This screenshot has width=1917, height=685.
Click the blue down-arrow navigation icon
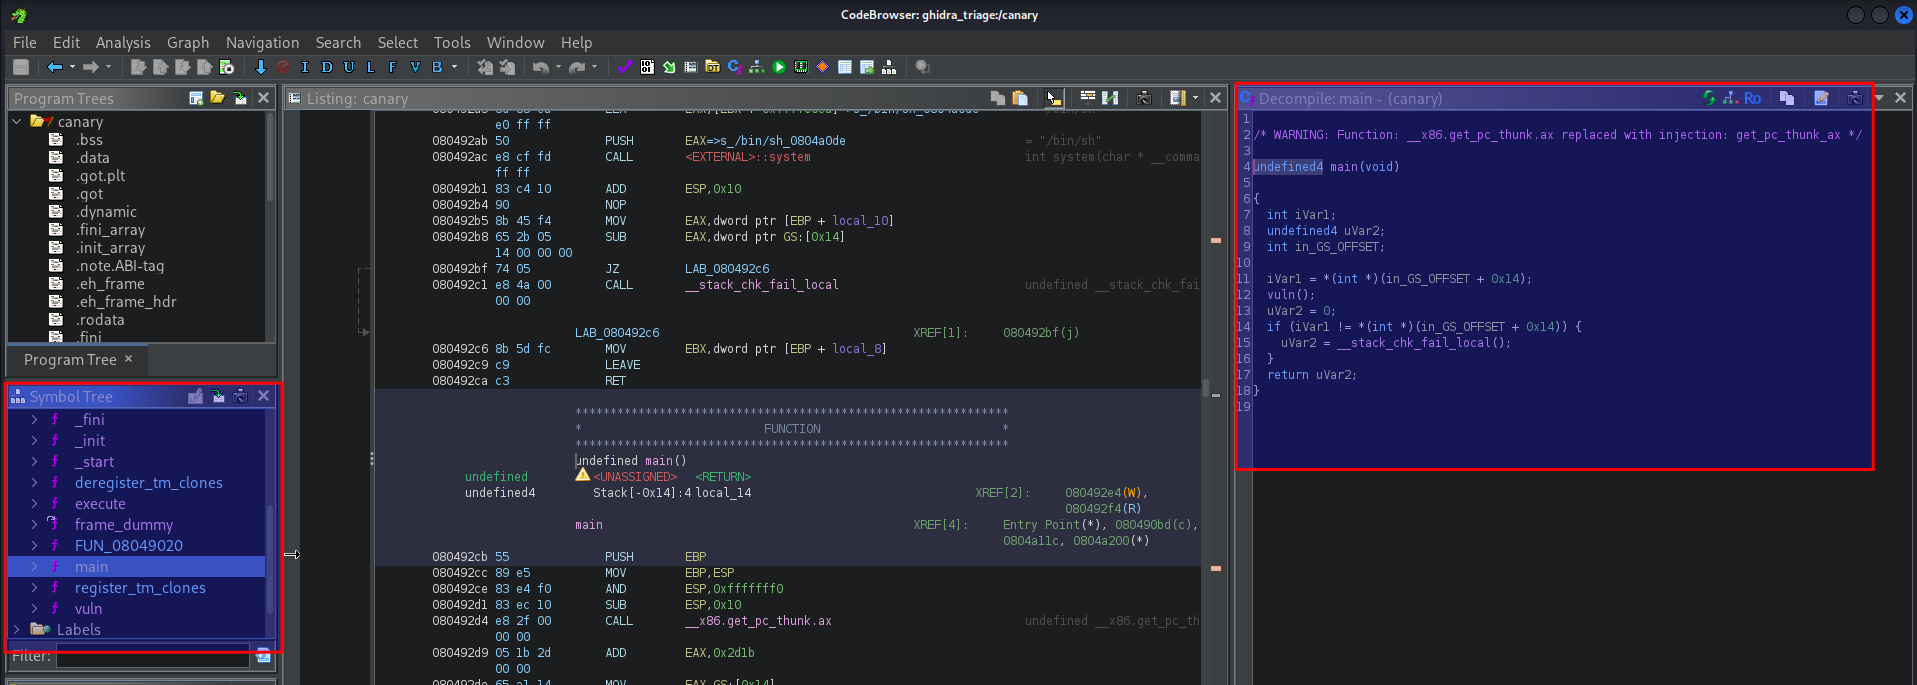point(261,67)
